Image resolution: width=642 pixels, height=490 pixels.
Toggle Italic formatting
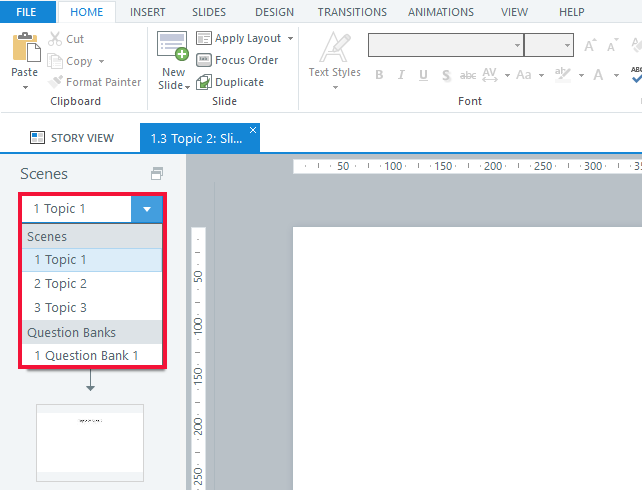click(401, 75)
